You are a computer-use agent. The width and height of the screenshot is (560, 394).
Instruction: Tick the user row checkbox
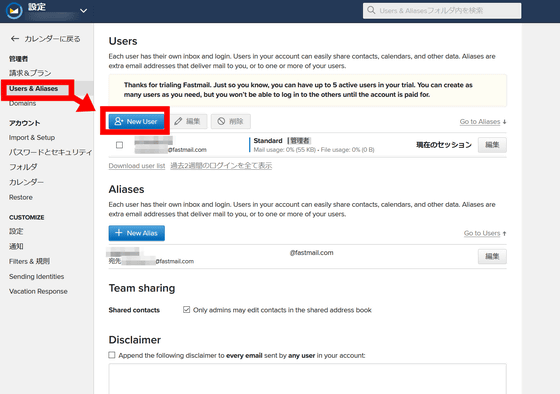[120, 145]
